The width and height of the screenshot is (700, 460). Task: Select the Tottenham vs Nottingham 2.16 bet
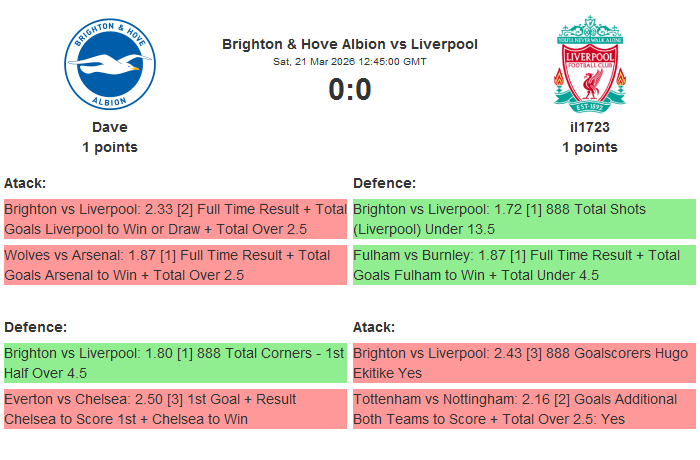coord(524,409)
